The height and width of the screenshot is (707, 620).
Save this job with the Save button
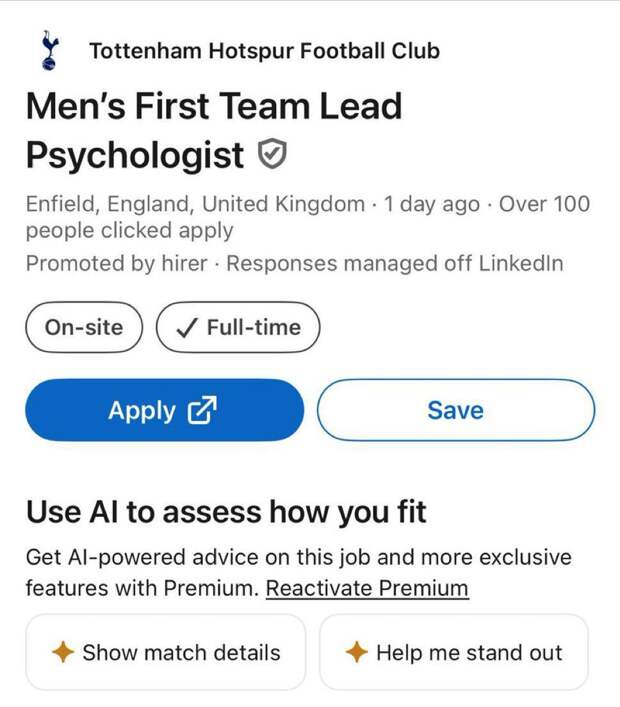click(x=455, y=410)
